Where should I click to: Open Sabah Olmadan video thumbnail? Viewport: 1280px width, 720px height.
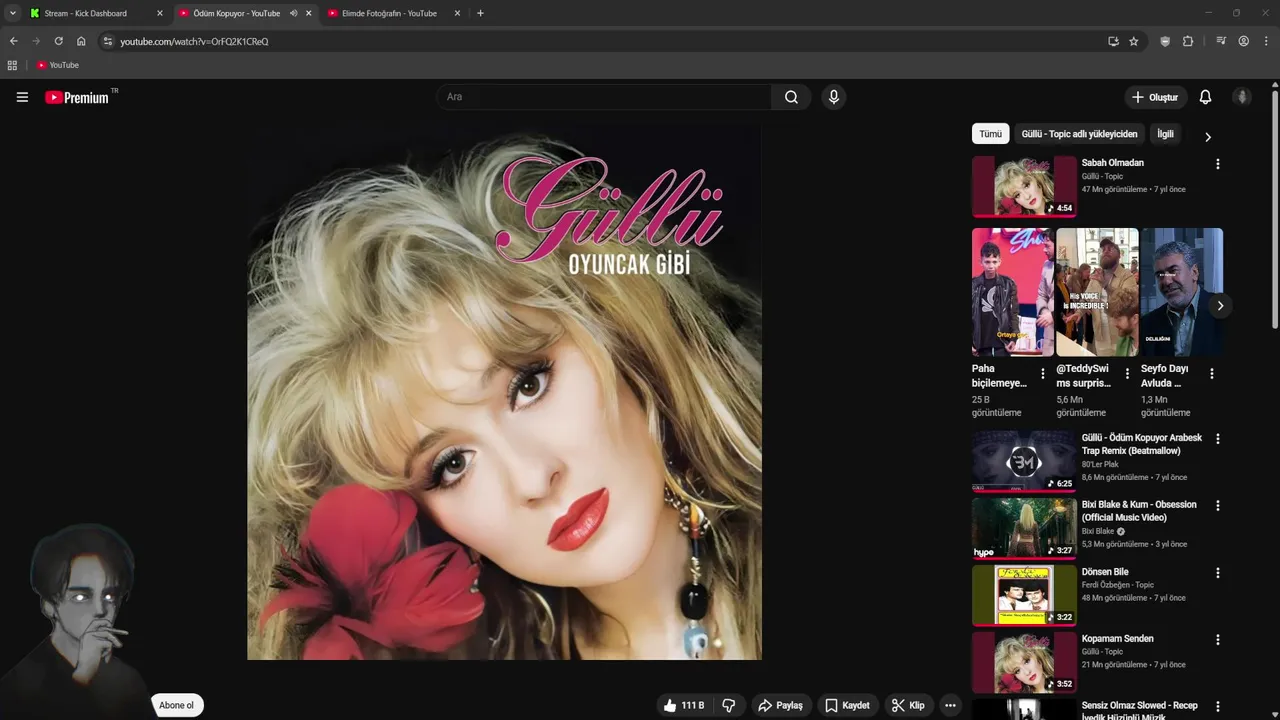1024,186
